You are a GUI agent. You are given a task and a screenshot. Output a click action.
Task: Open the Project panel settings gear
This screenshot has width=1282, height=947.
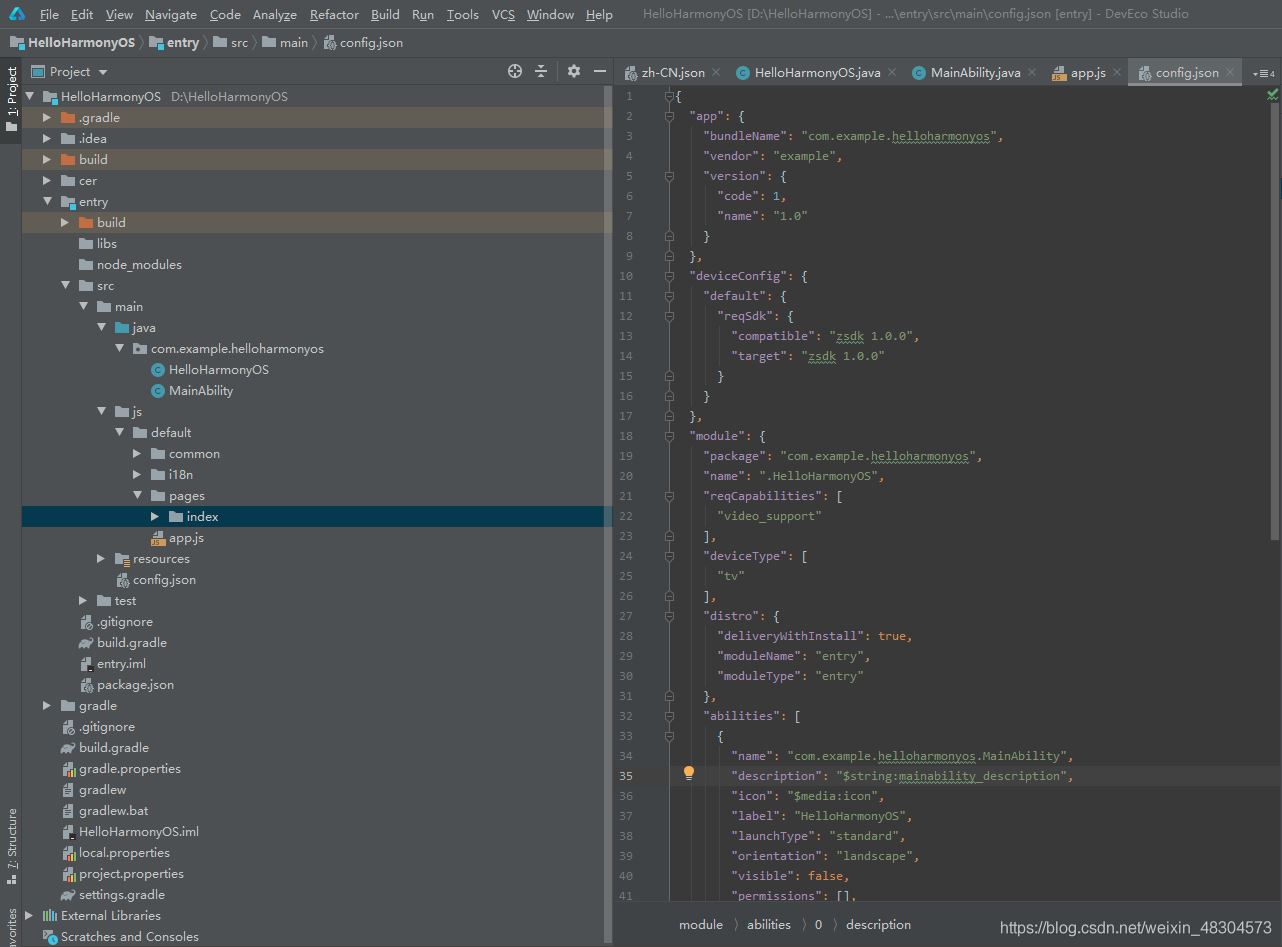point(573,71)
